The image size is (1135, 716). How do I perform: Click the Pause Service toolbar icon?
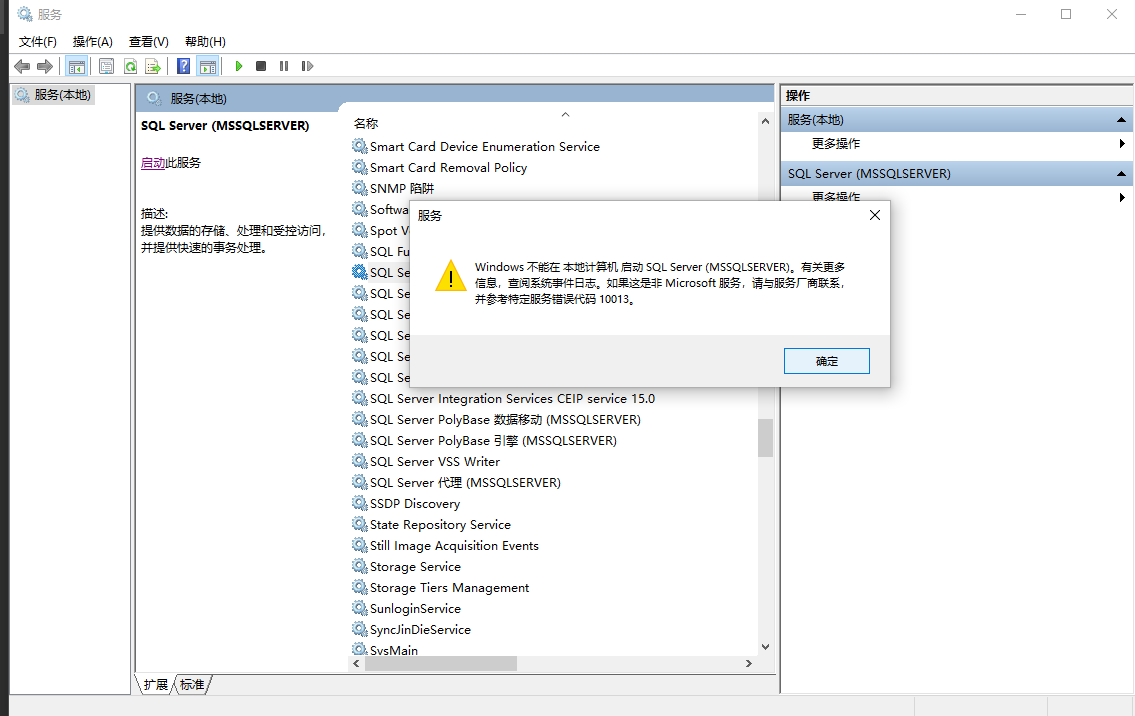tap(284, 67)
